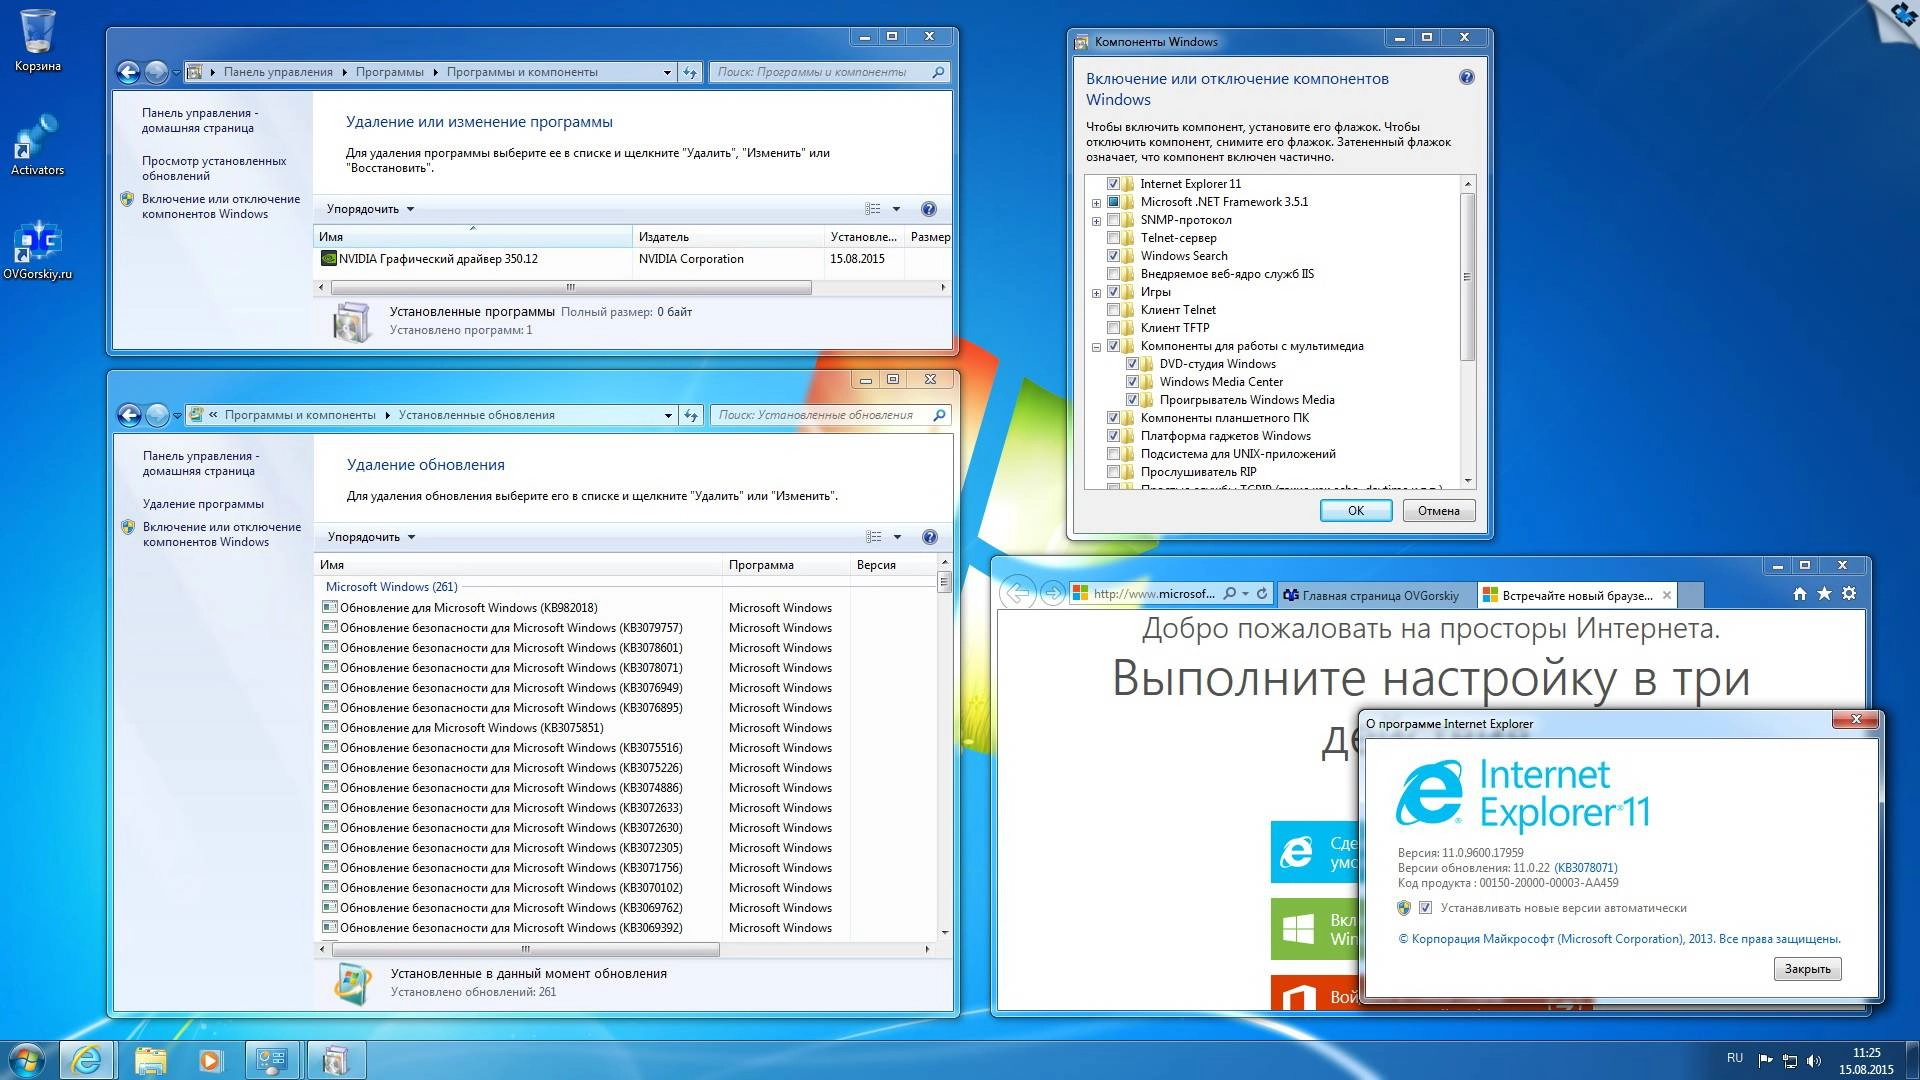This screenshot has height=1080, width=1920.
Task: Click Internet Explorer Back button
Action: [x=1018, y=593]
